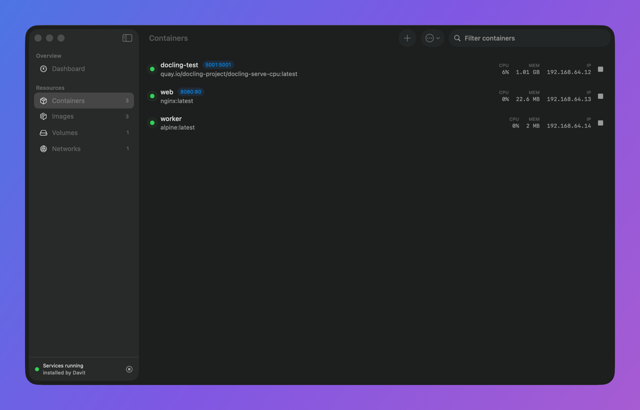Toggle the sidebar visibility icon

127,38
